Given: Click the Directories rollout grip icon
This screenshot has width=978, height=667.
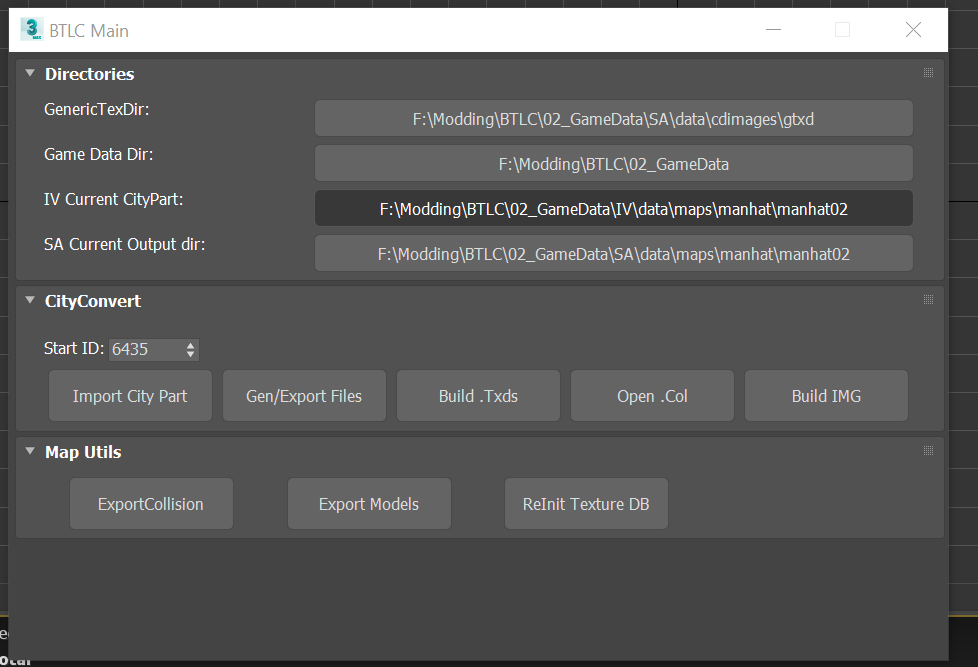Looking at the screenshot, I should click(928, 73).
